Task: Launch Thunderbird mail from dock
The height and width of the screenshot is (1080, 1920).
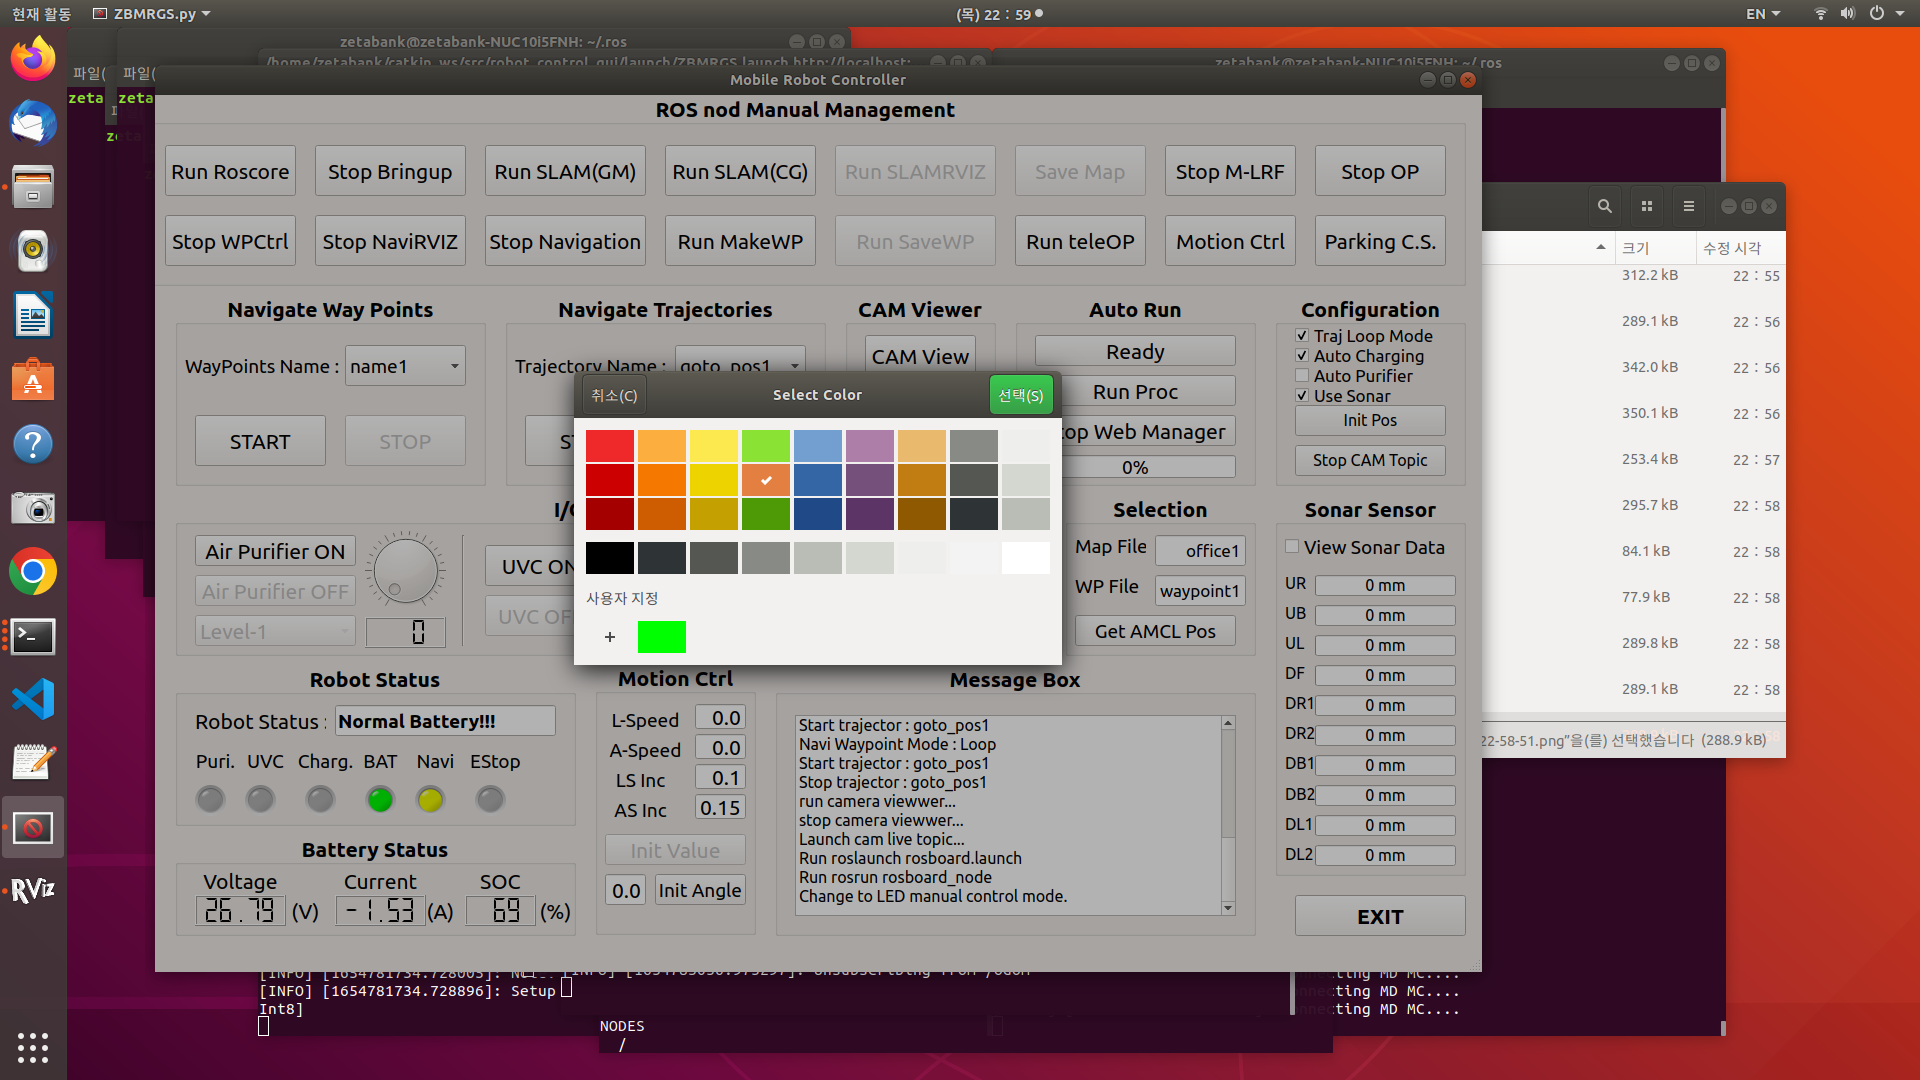Action: point(33,124)
